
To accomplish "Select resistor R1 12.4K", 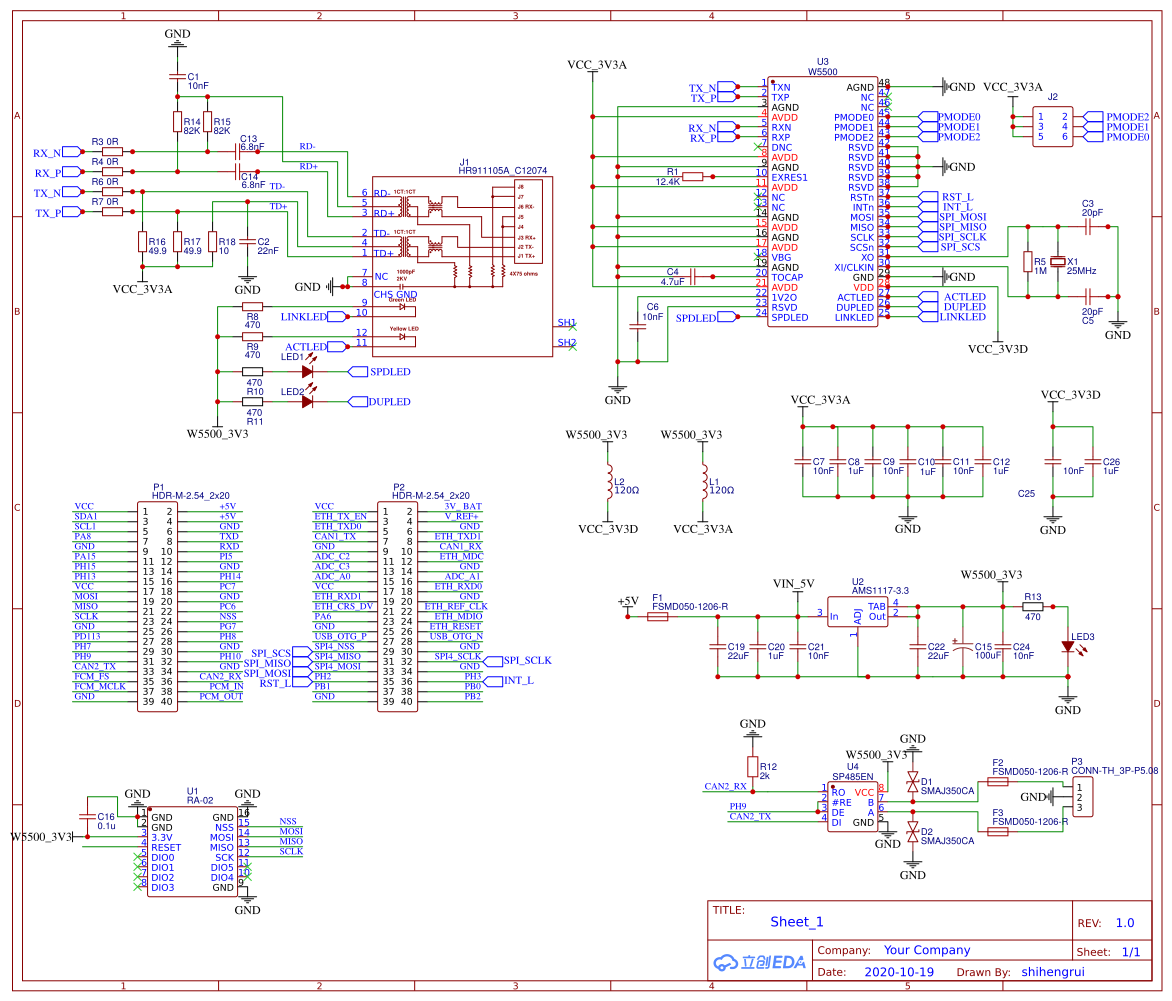I will click(x=693, y=176).
